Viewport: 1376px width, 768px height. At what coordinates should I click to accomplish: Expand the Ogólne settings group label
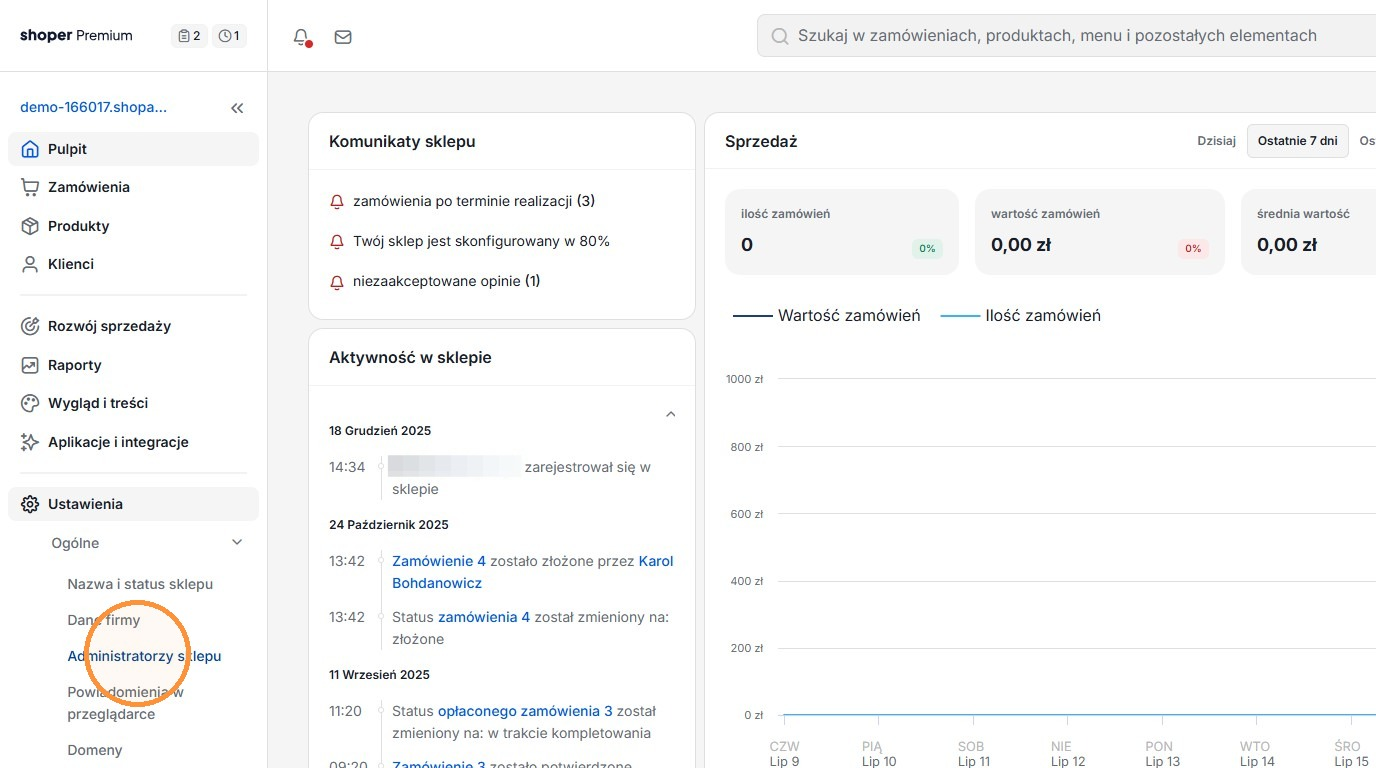point(76,543)
